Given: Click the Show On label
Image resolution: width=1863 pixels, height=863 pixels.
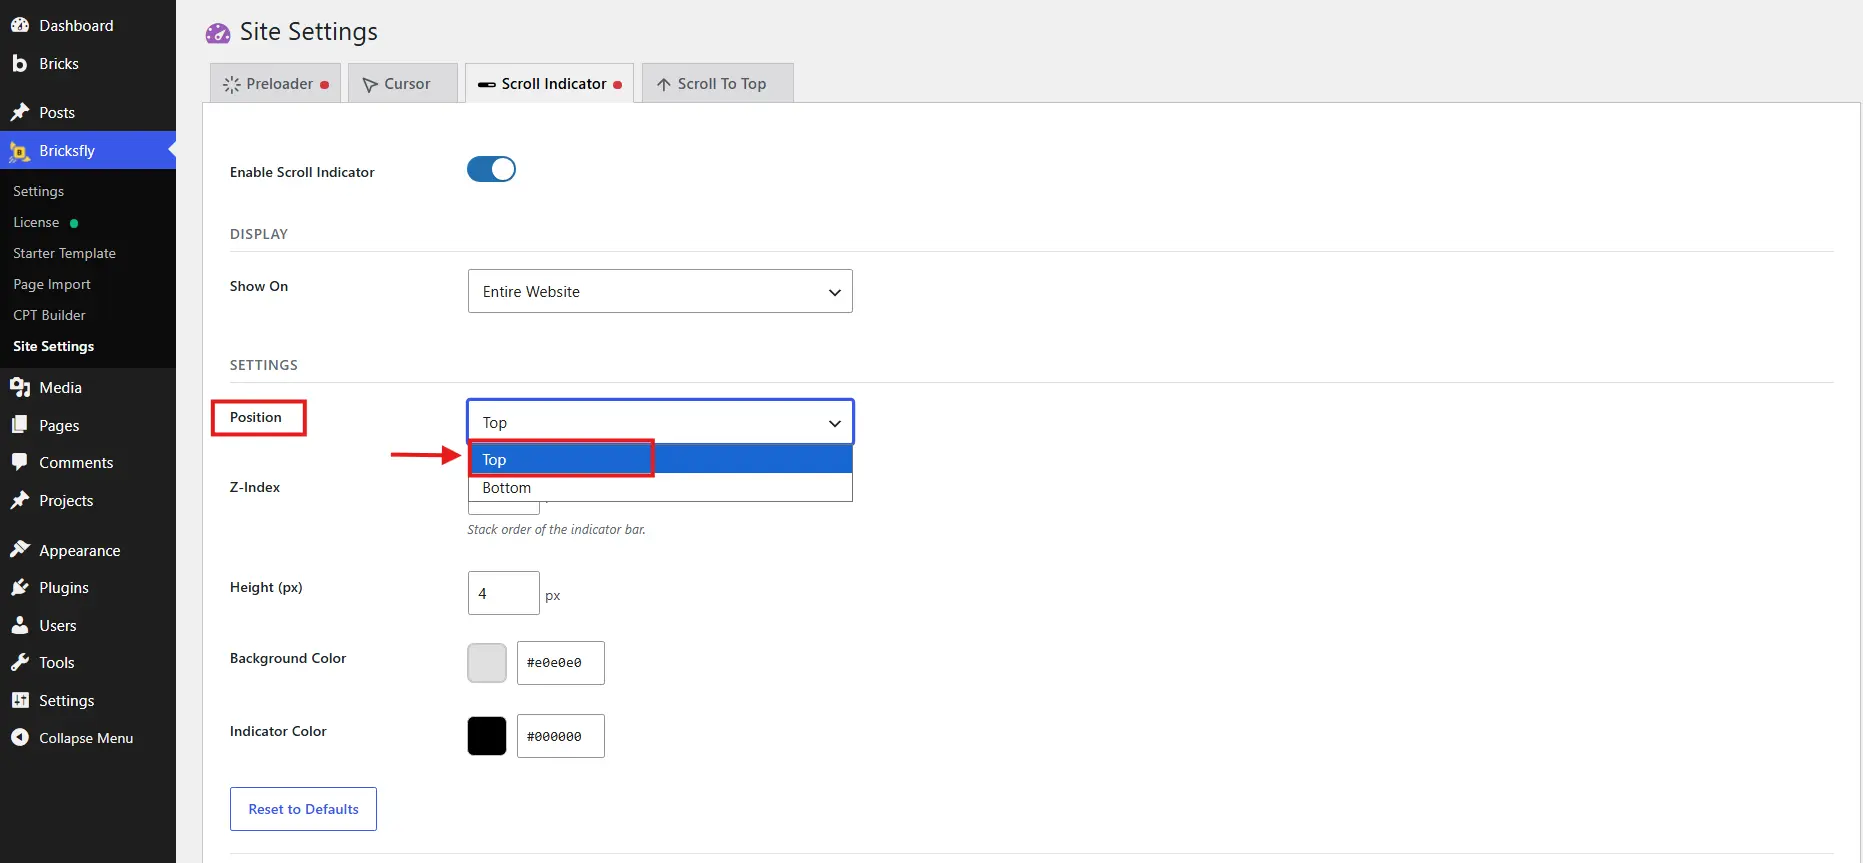Looking at the screenshot, I should point(259,286).
